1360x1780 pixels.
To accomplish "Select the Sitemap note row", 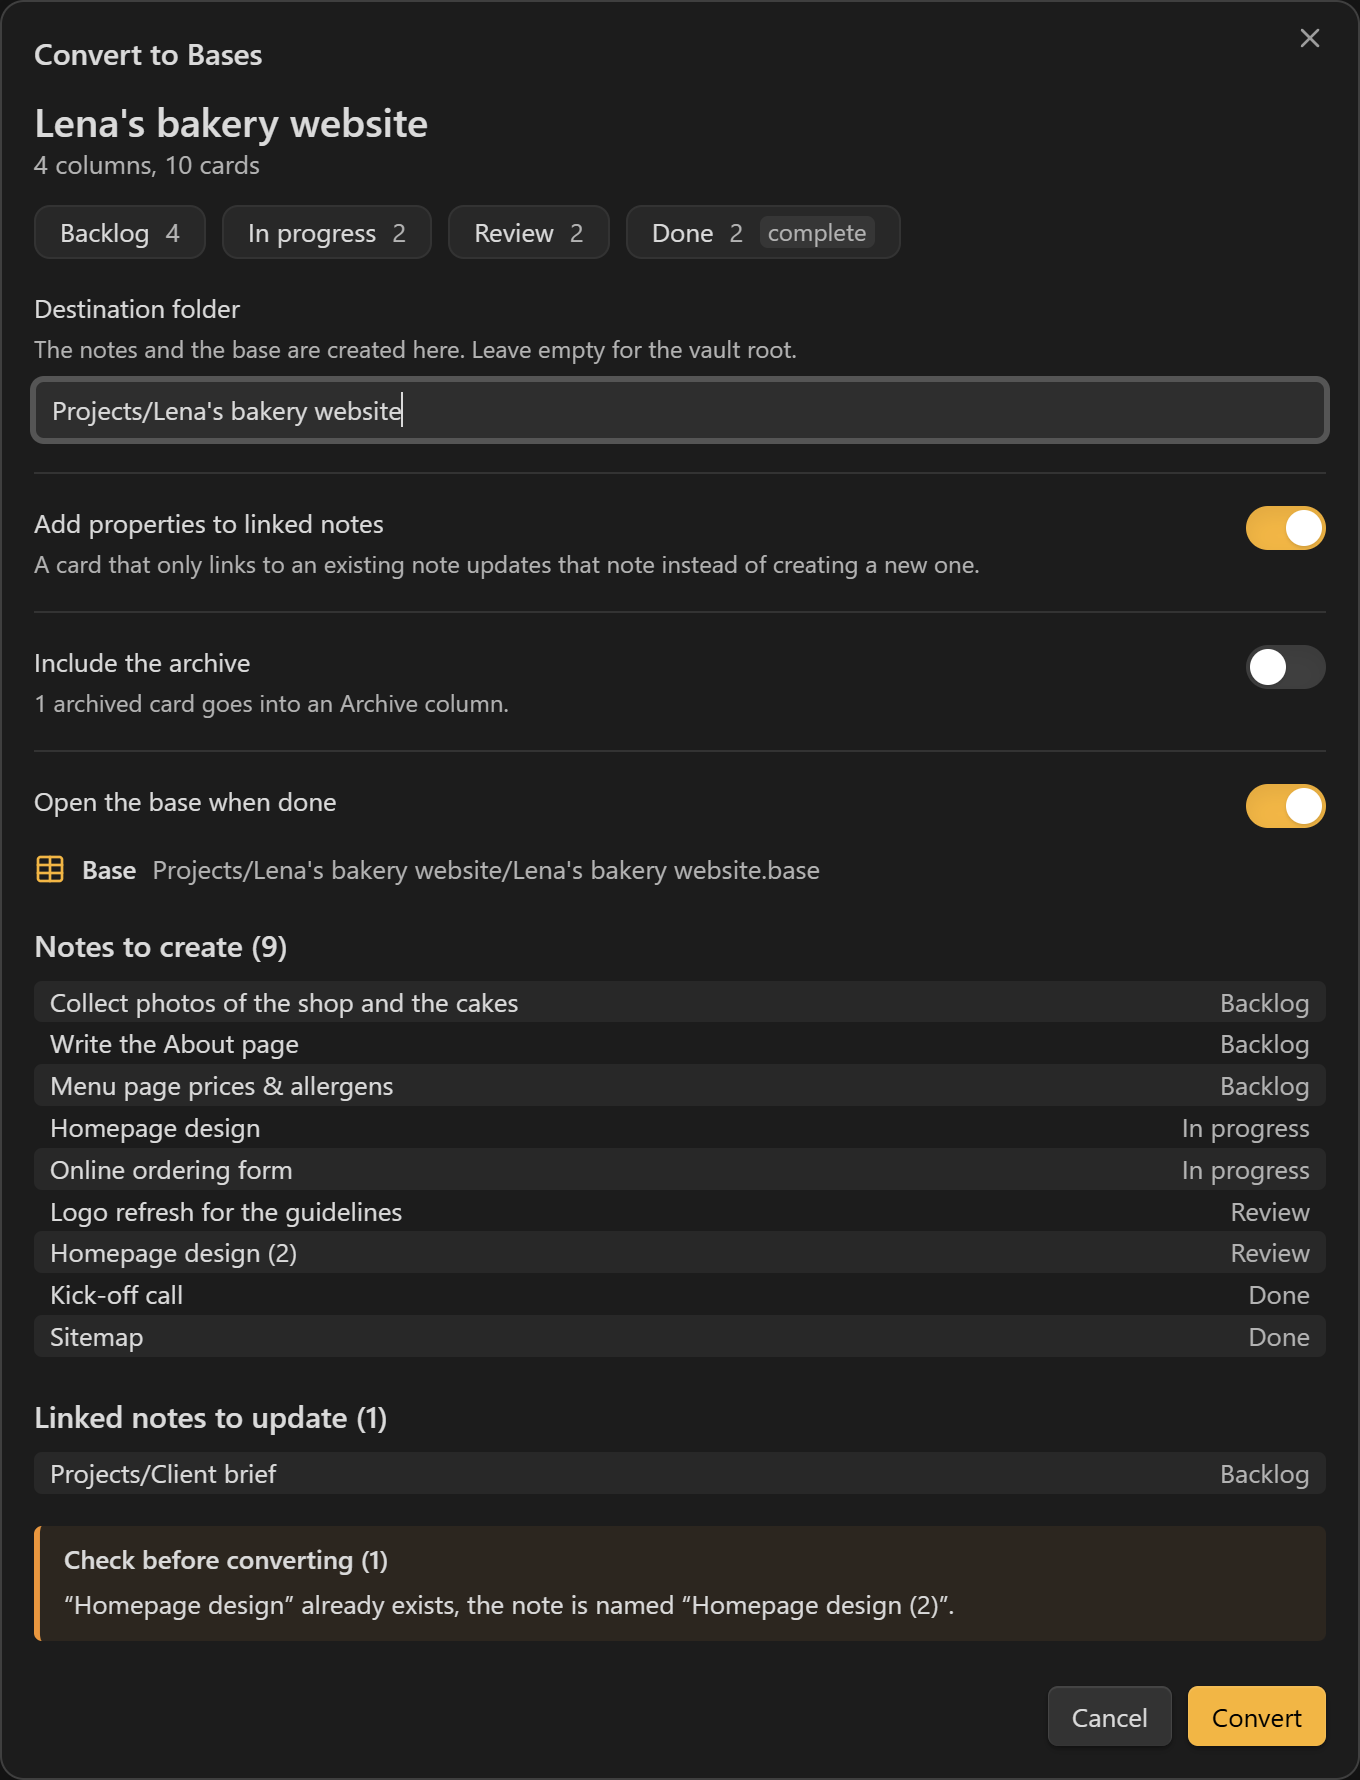I will point(680,1337).
